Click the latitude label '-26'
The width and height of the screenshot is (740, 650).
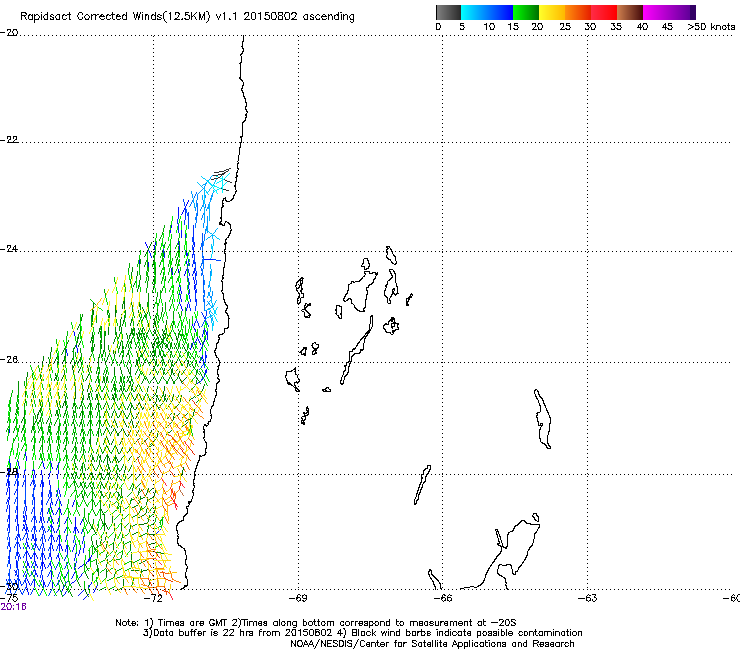9,360
